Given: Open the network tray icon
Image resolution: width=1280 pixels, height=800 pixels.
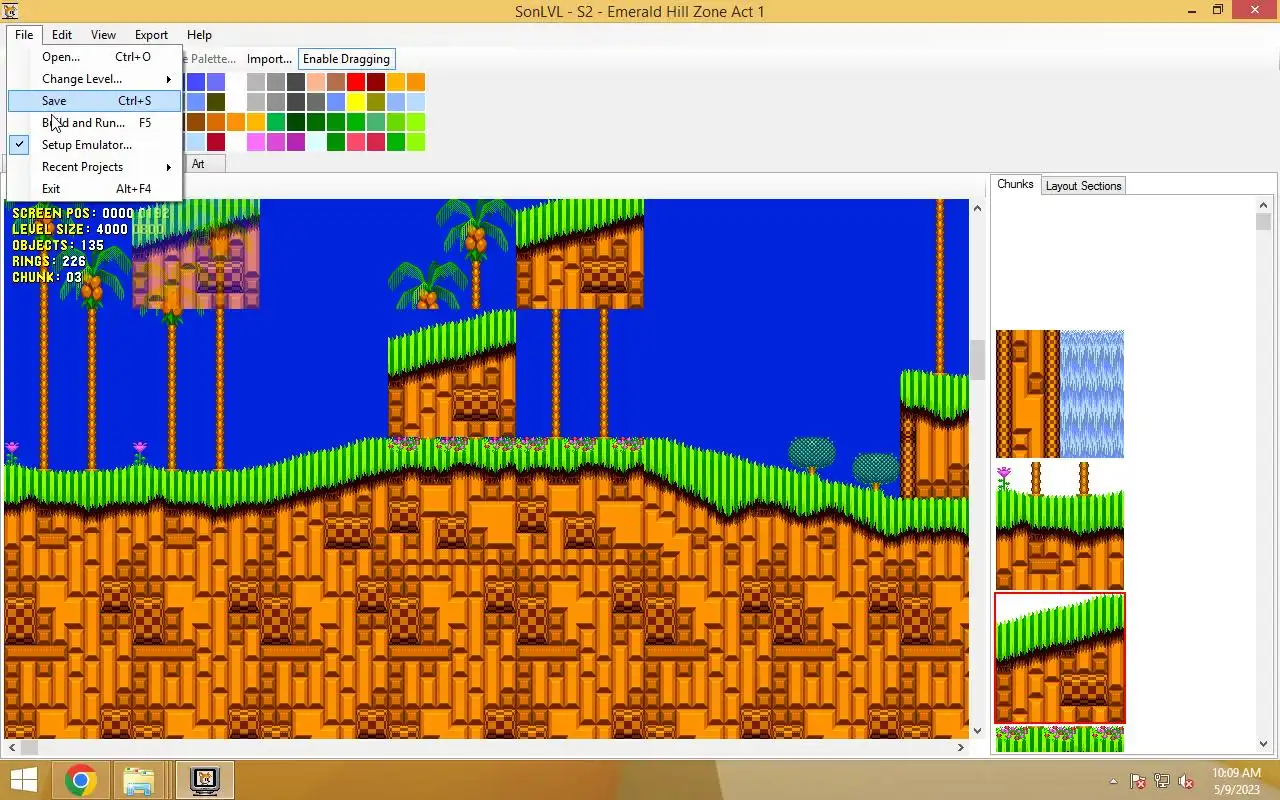Looking at the screenshot, I should (x=1162, y=781).
